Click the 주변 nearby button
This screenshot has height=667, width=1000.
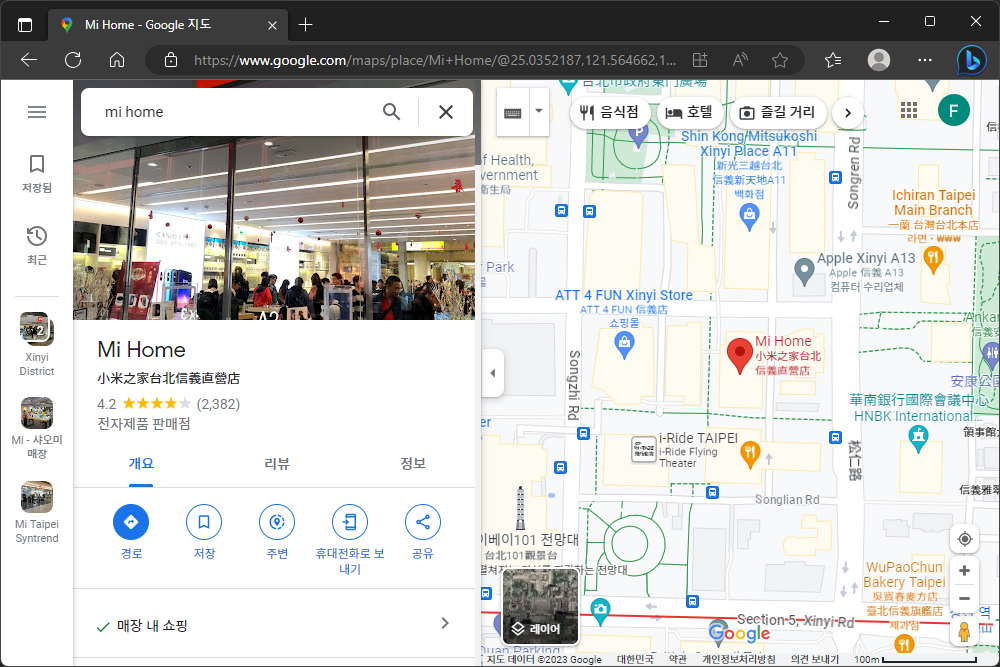pos(277,522)
